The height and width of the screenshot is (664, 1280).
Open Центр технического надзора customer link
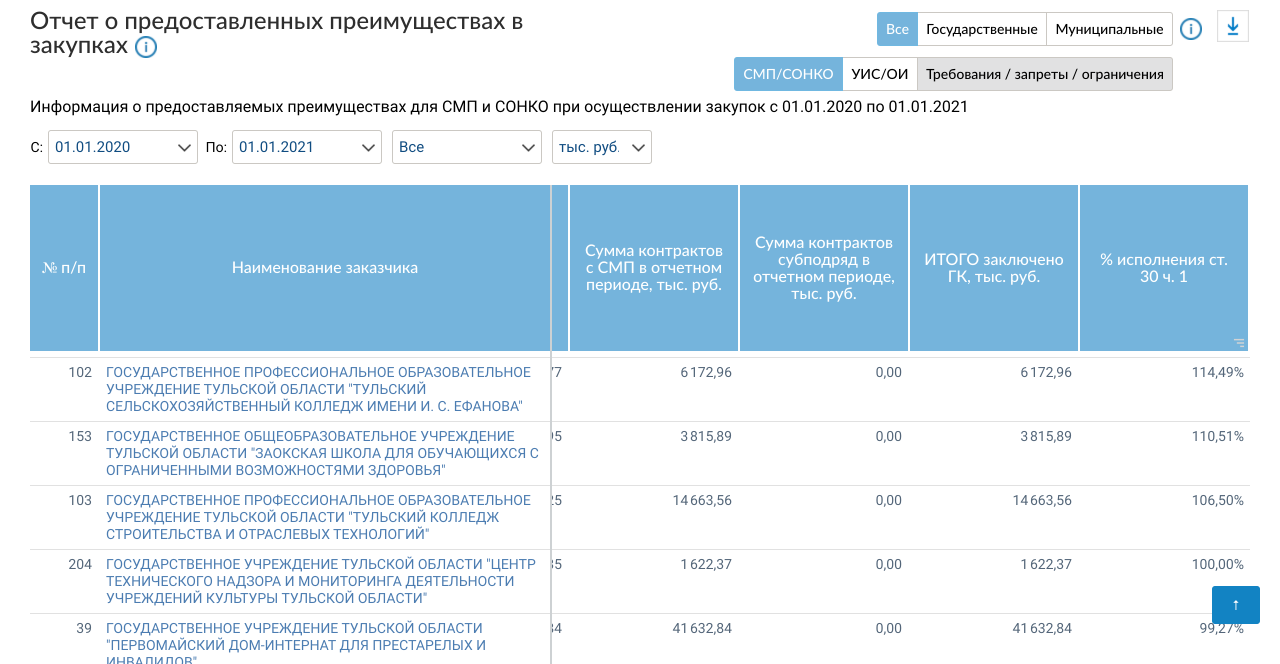pos(320,581)
